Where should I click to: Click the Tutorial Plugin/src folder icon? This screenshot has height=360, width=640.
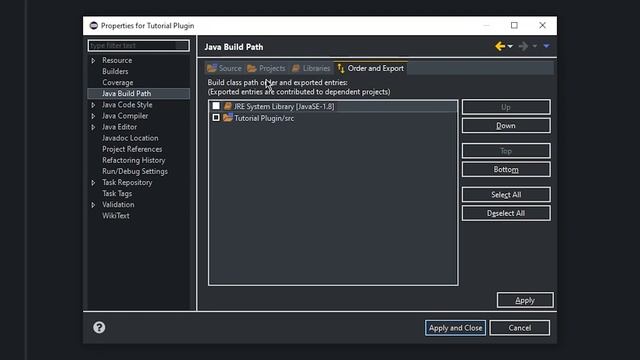tap(228, 118)
